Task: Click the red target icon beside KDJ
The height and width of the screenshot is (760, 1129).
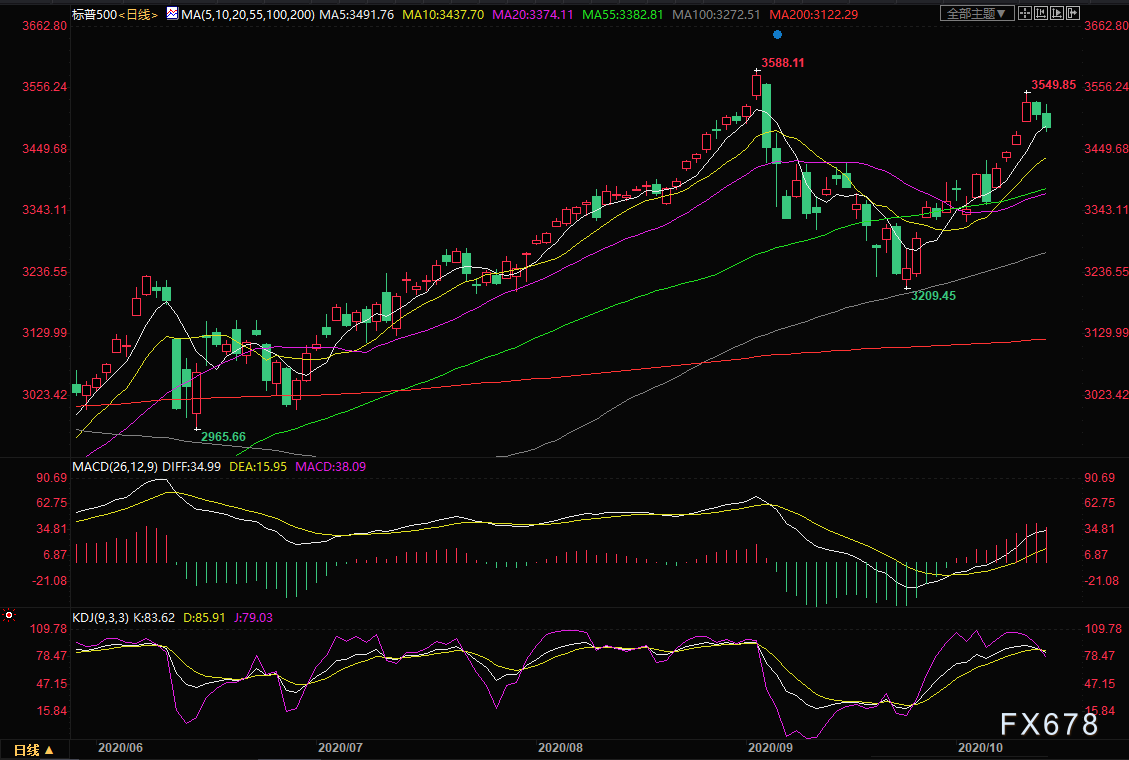Action: click(9, 615)
